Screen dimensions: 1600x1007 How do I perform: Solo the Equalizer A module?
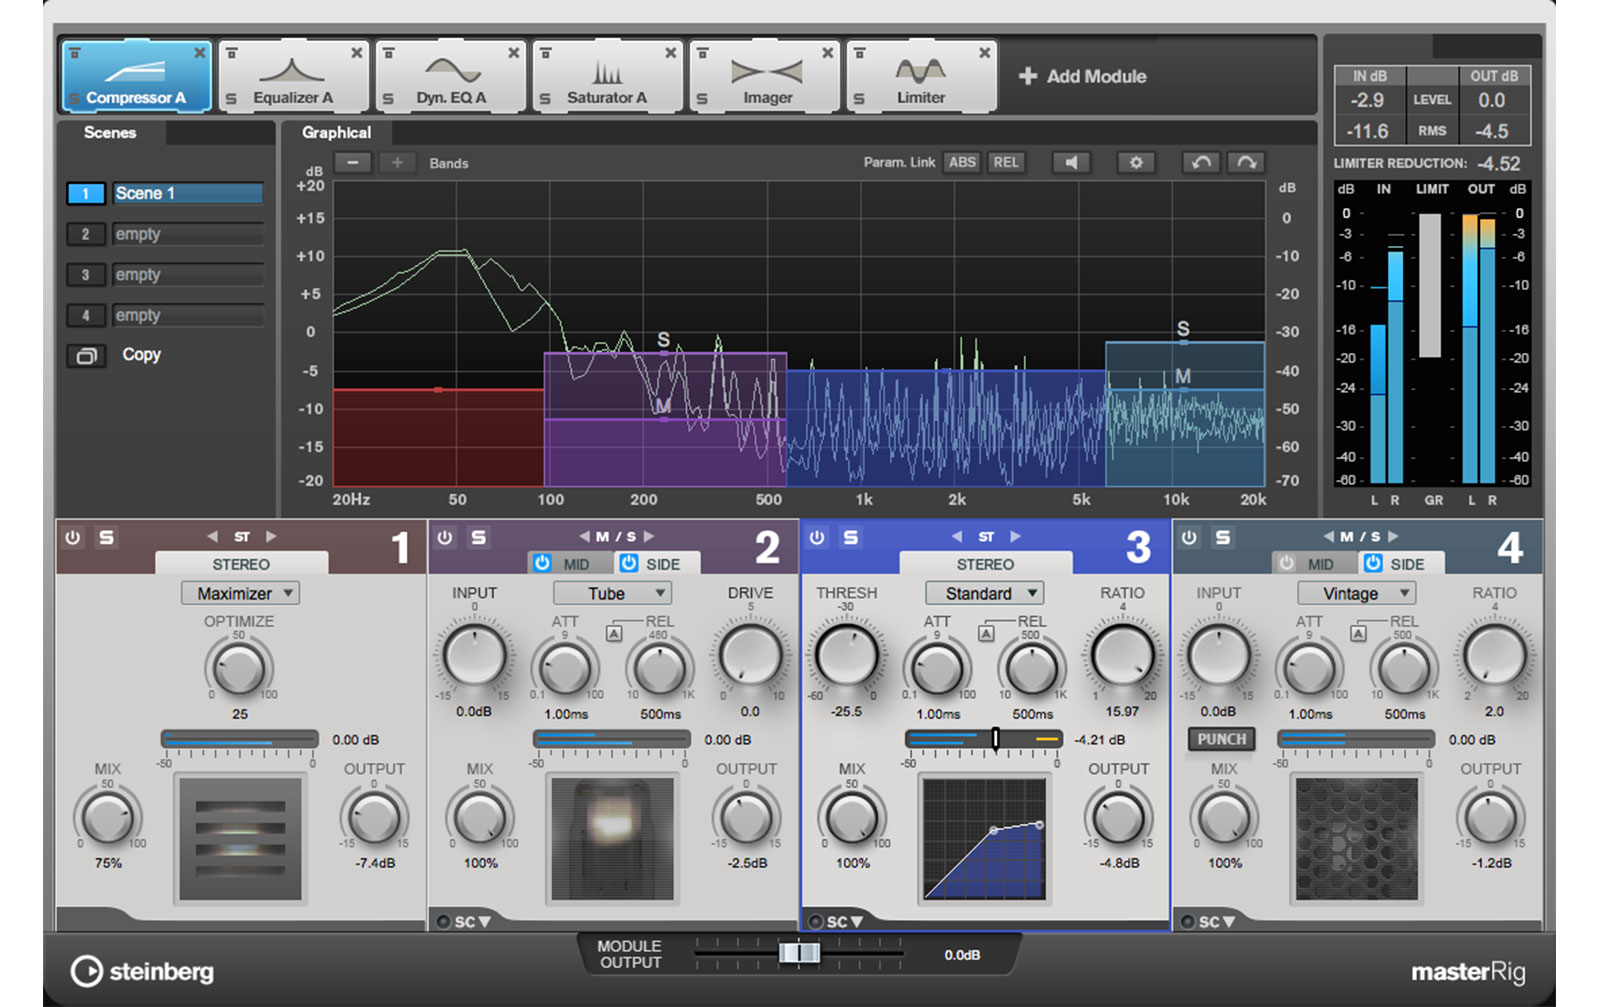(x=231, y=99)
